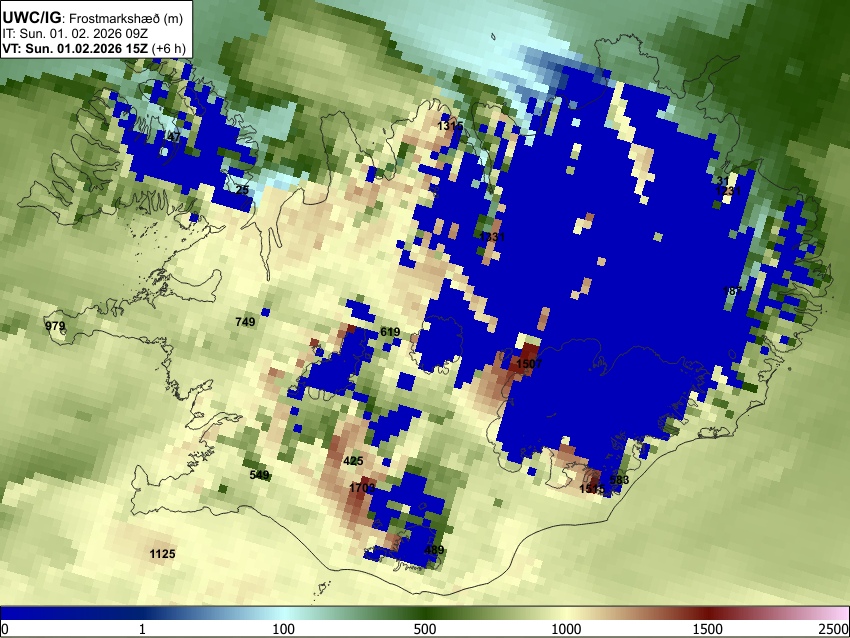The image size is (850, 638).
Task: Click the map value 1507
Action: tap(529, 364)
